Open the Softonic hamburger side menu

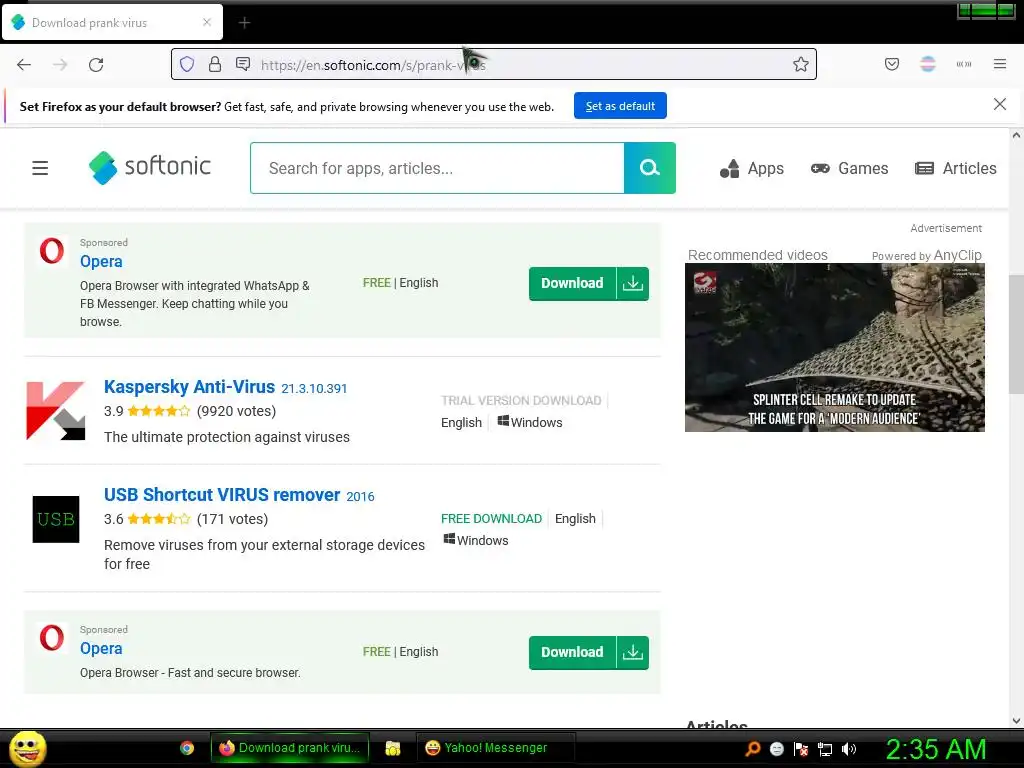pyautogui.click(x=40, y=168)
